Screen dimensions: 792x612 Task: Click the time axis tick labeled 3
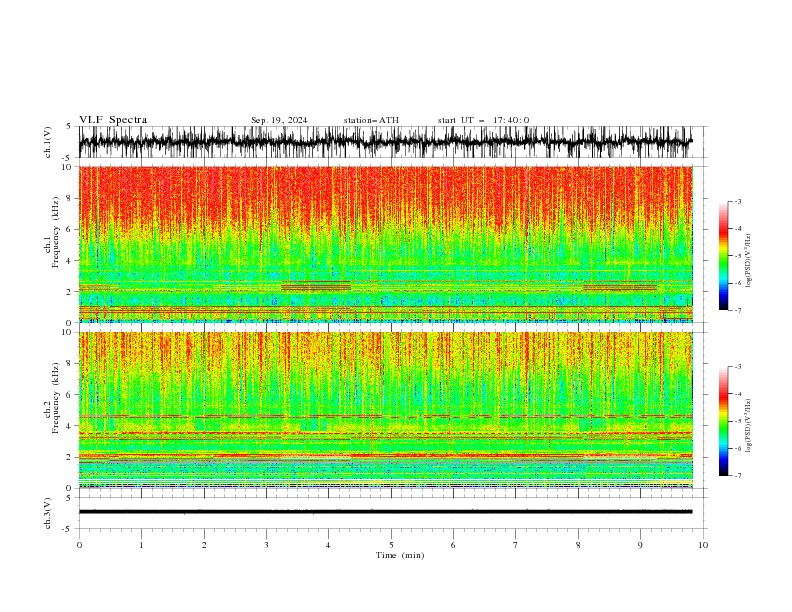266,545
